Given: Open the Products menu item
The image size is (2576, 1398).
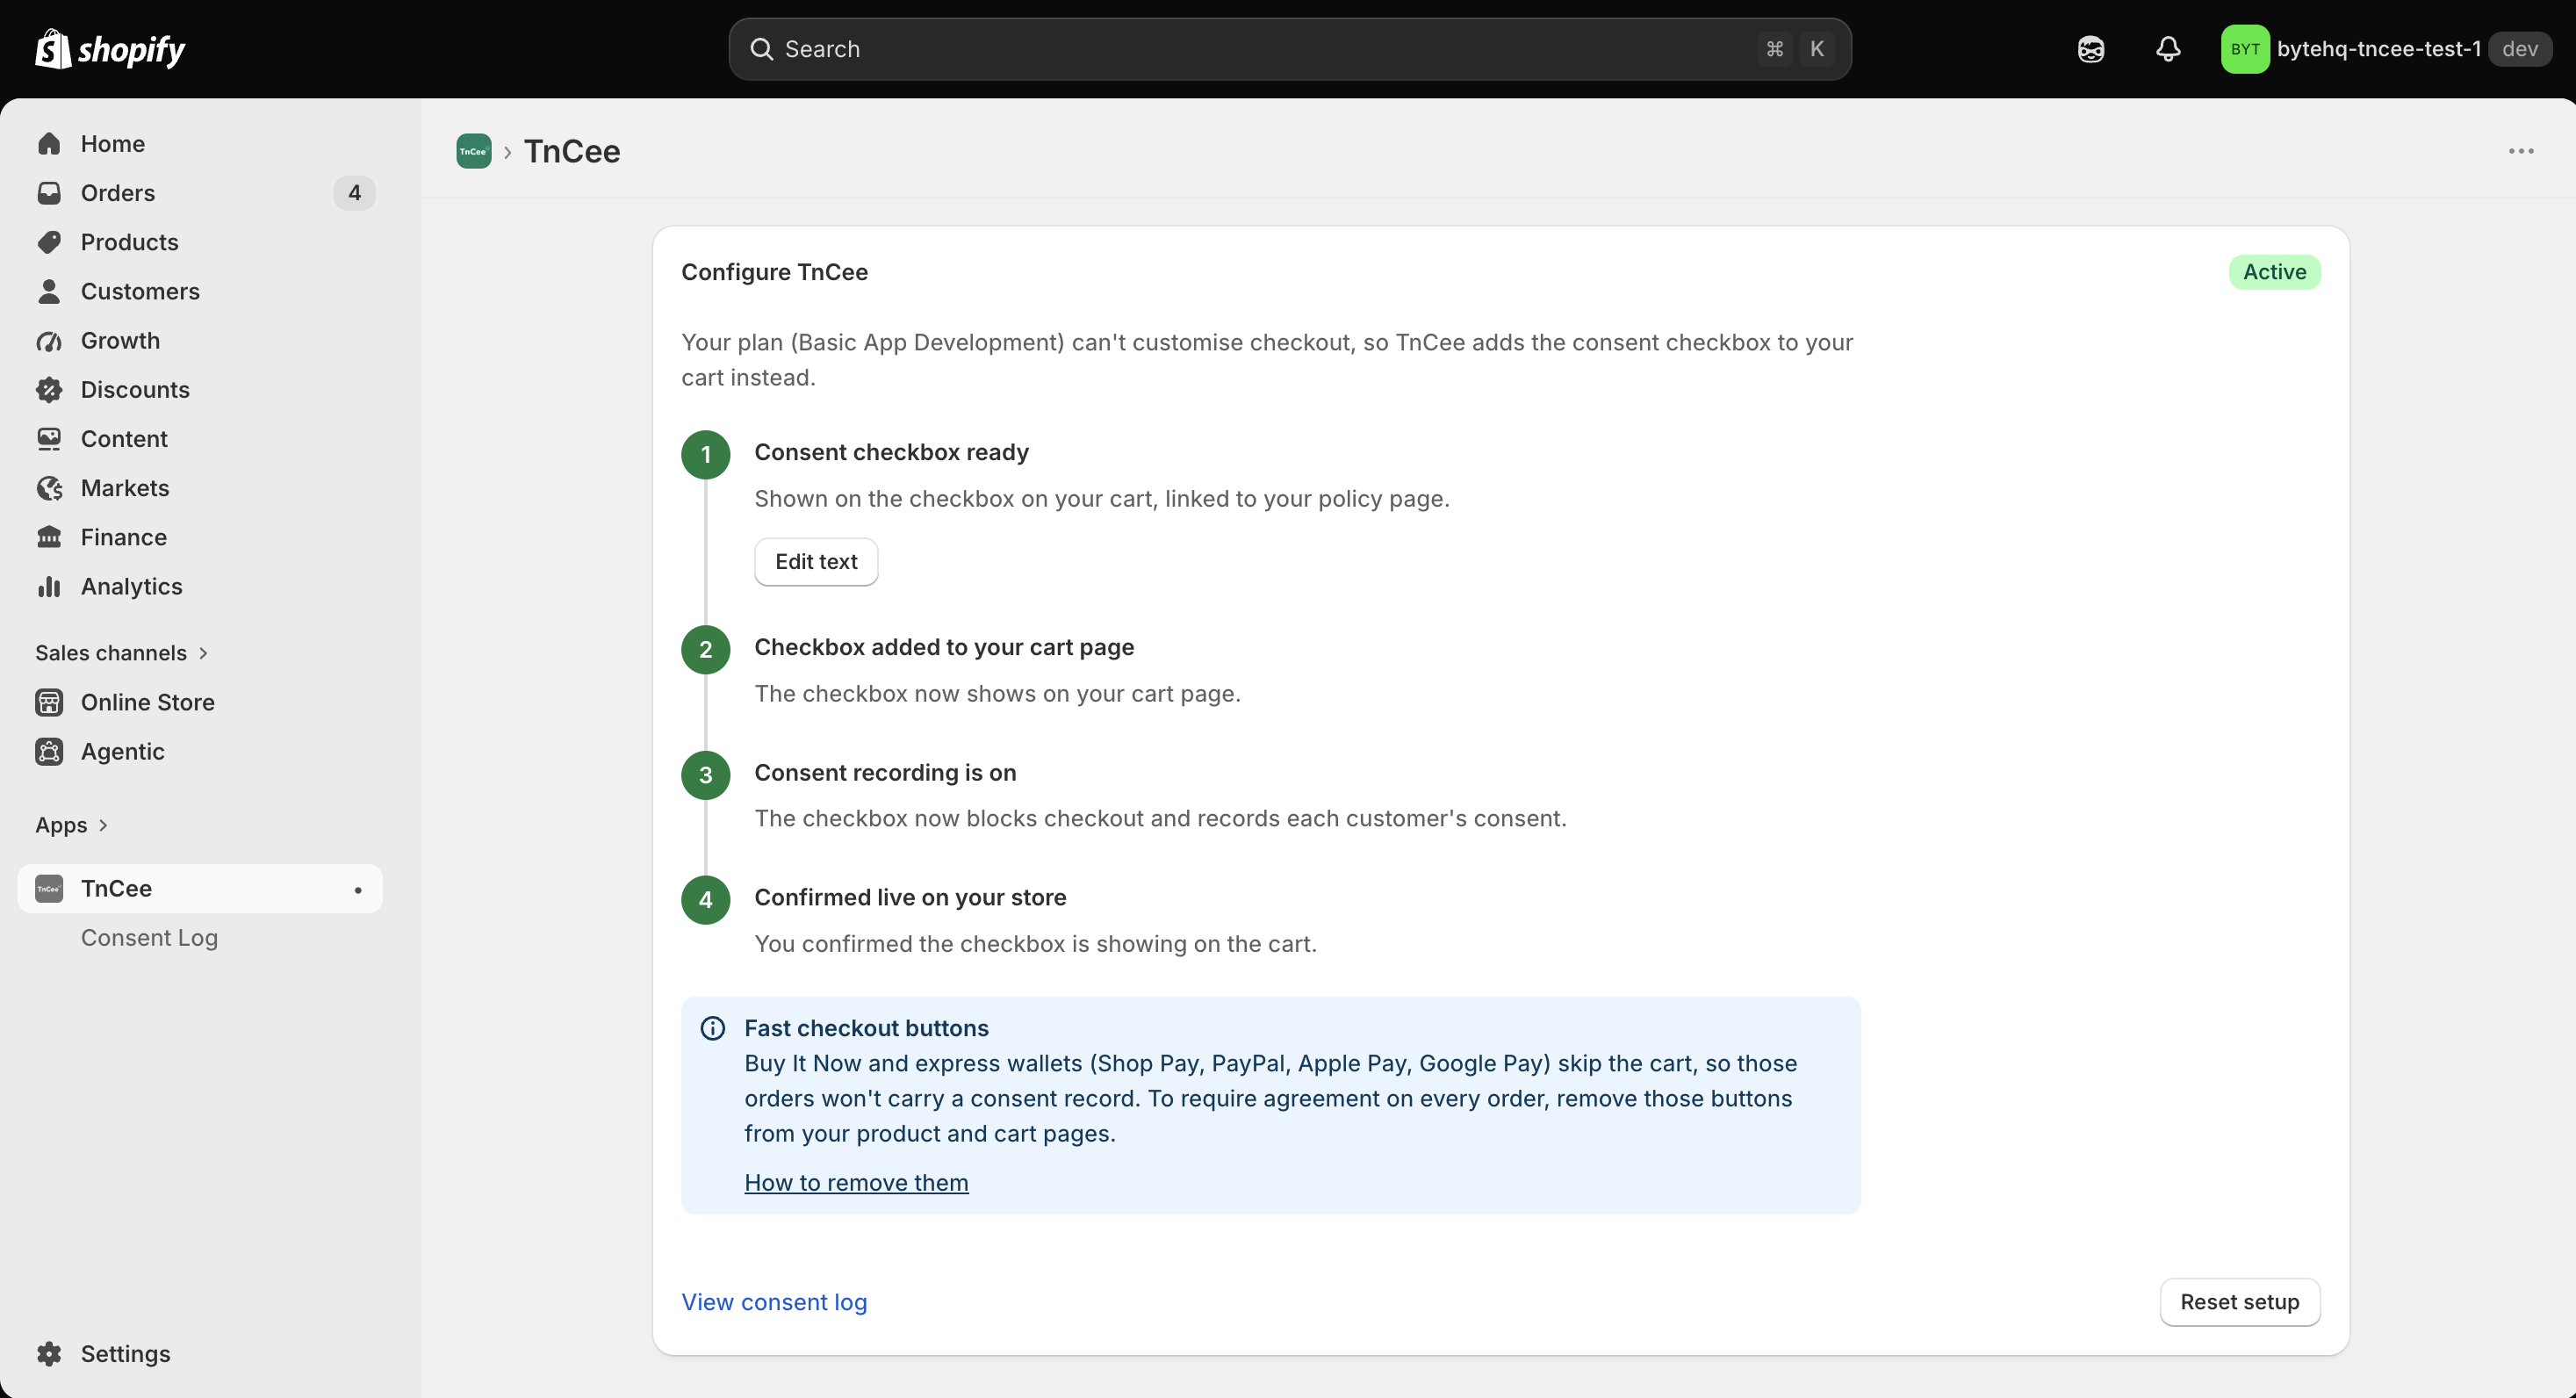Looking at the screenshot, I should coord(200,242).
